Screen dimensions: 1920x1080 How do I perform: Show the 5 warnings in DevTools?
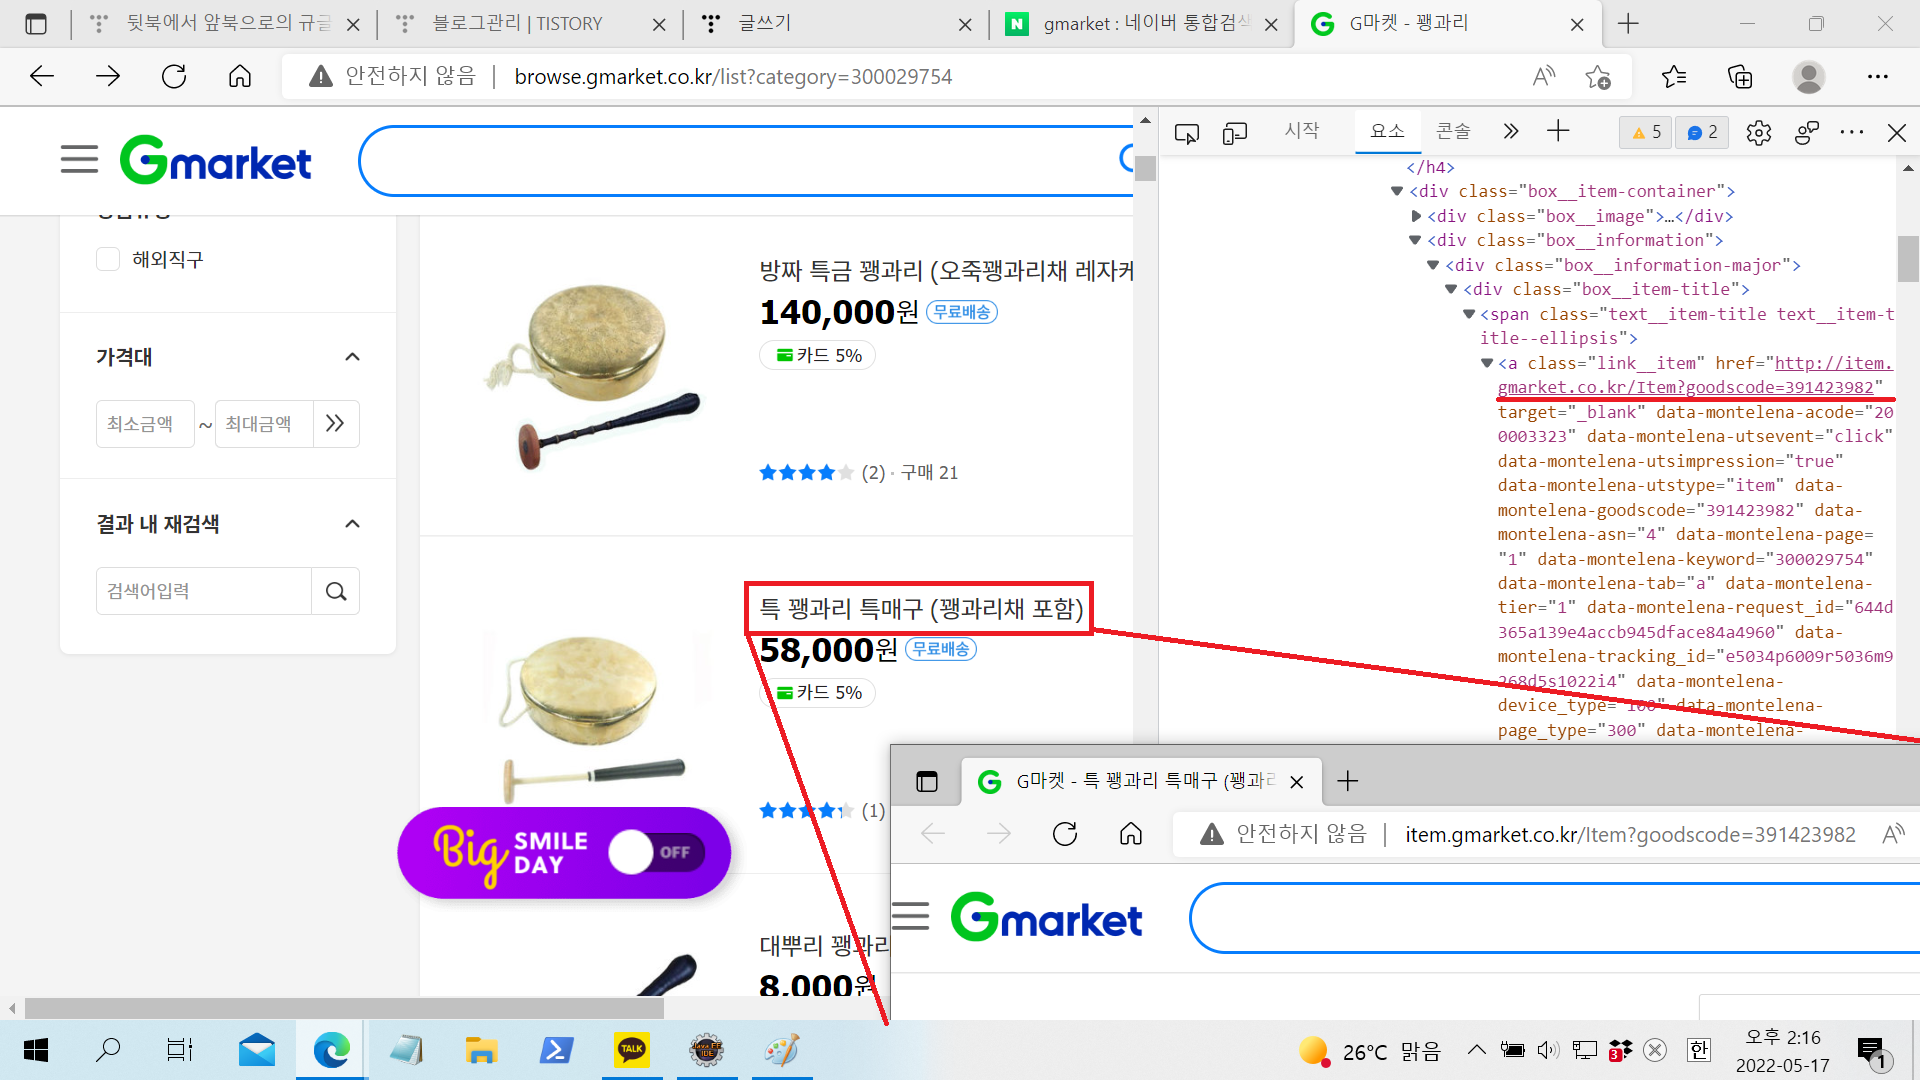[x=1646, y=132]
